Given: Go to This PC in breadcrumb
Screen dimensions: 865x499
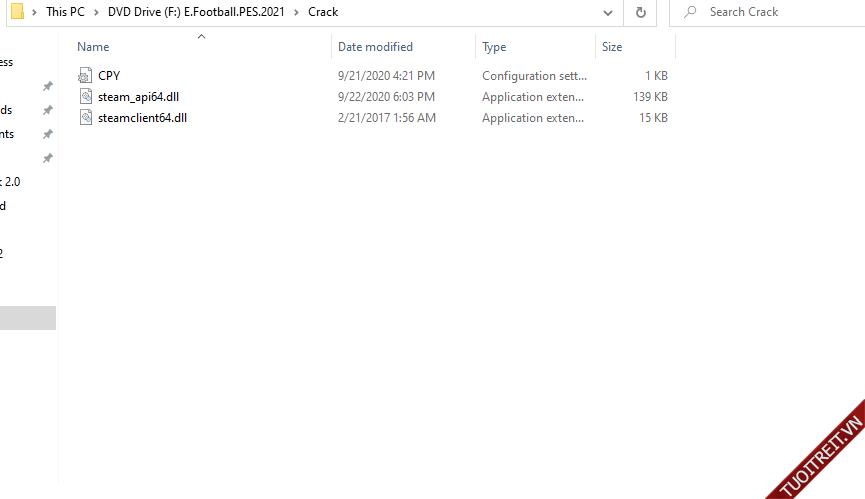Looking at the screenshot, I should point(65,12).
